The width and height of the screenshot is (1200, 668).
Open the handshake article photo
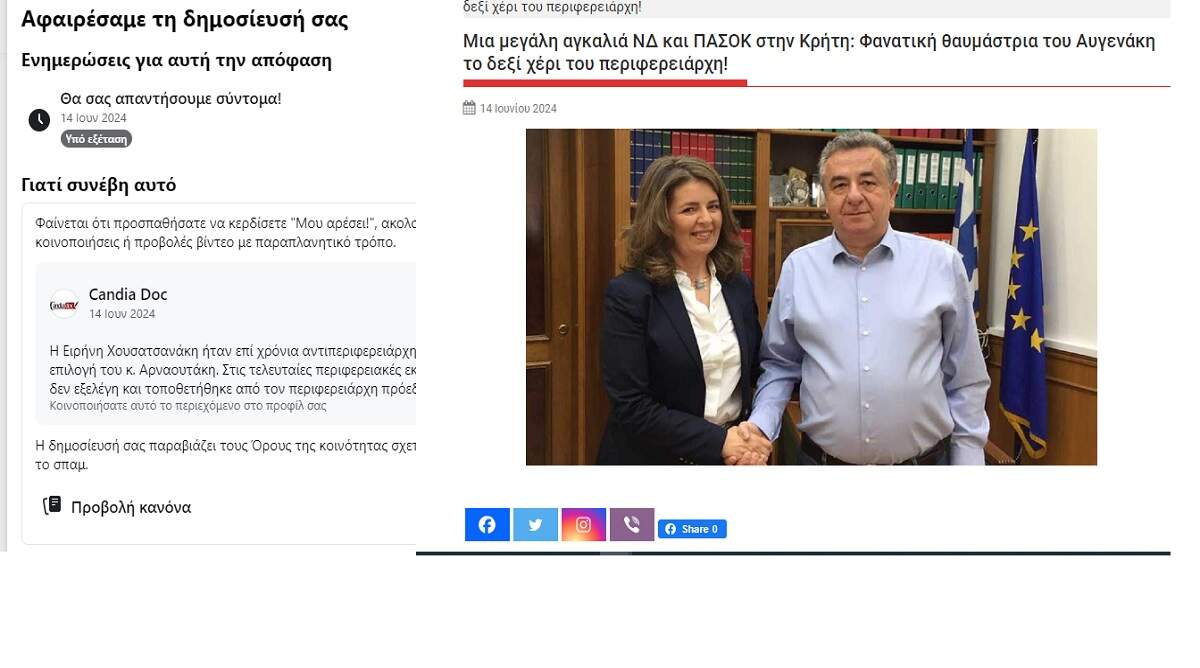point(811,297)
